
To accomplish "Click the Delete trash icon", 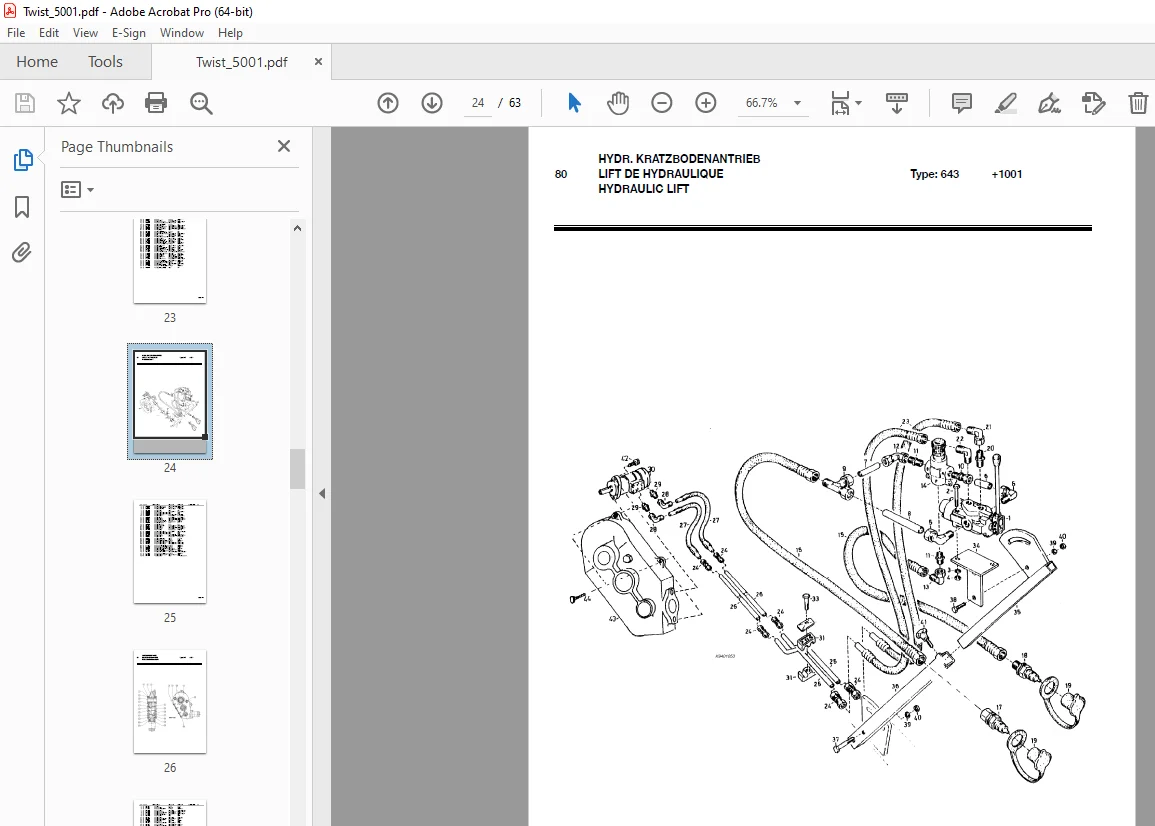I will (1138, 103).
